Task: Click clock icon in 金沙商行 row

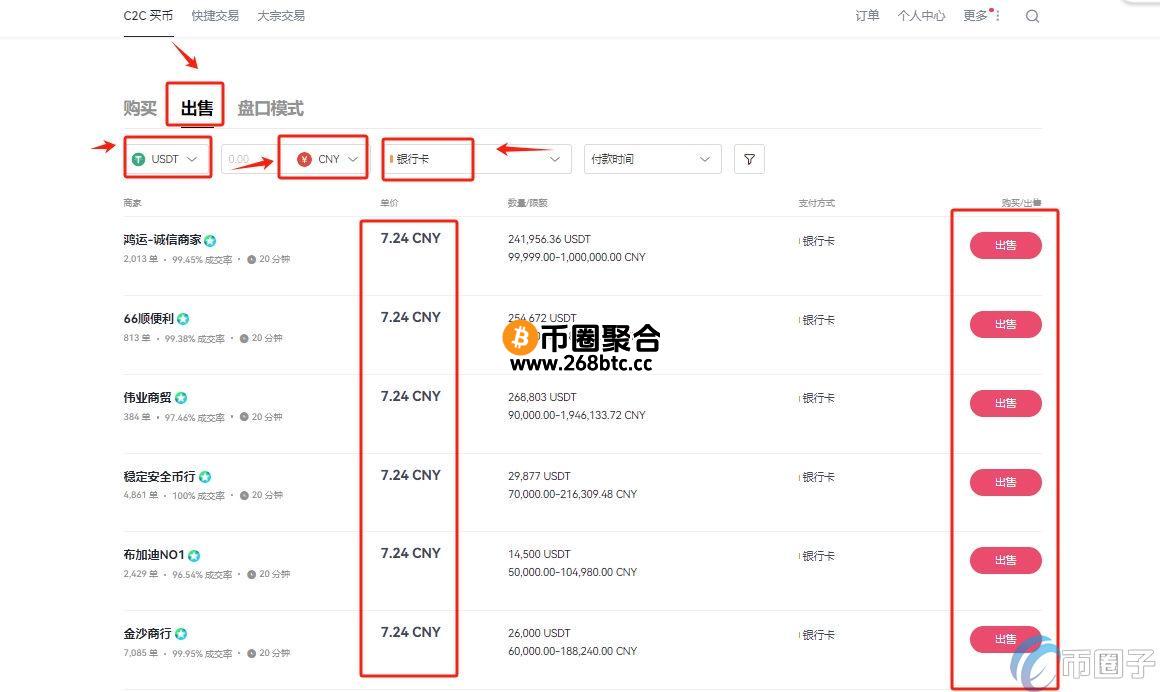Action: (x=252, y=654)
